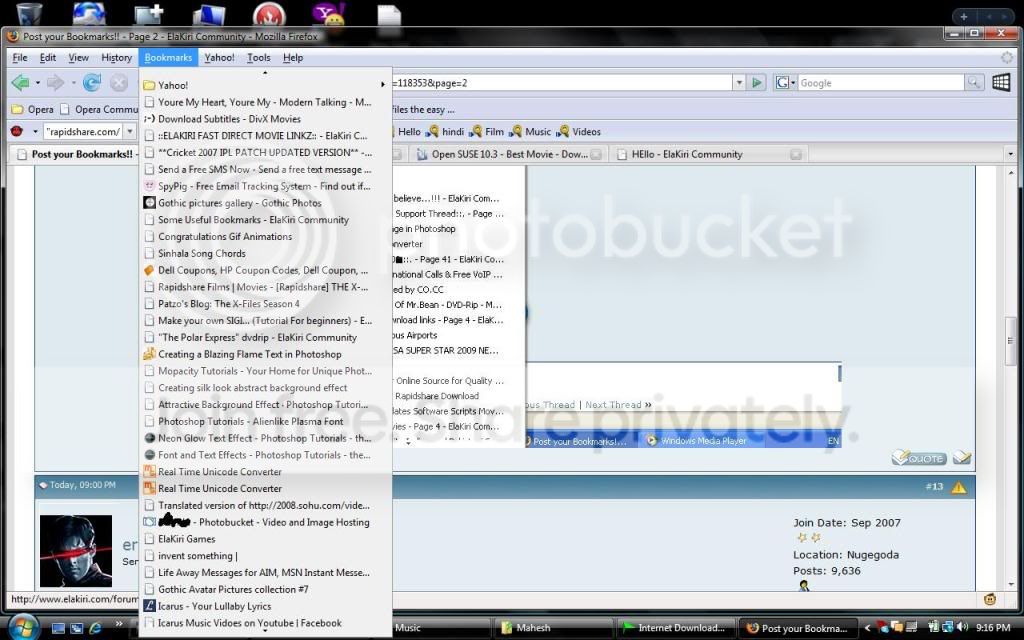The height and width of the screenshot is (640, 1024).
Task: Reload the page with the refresh icon
Action: point(91,83)
